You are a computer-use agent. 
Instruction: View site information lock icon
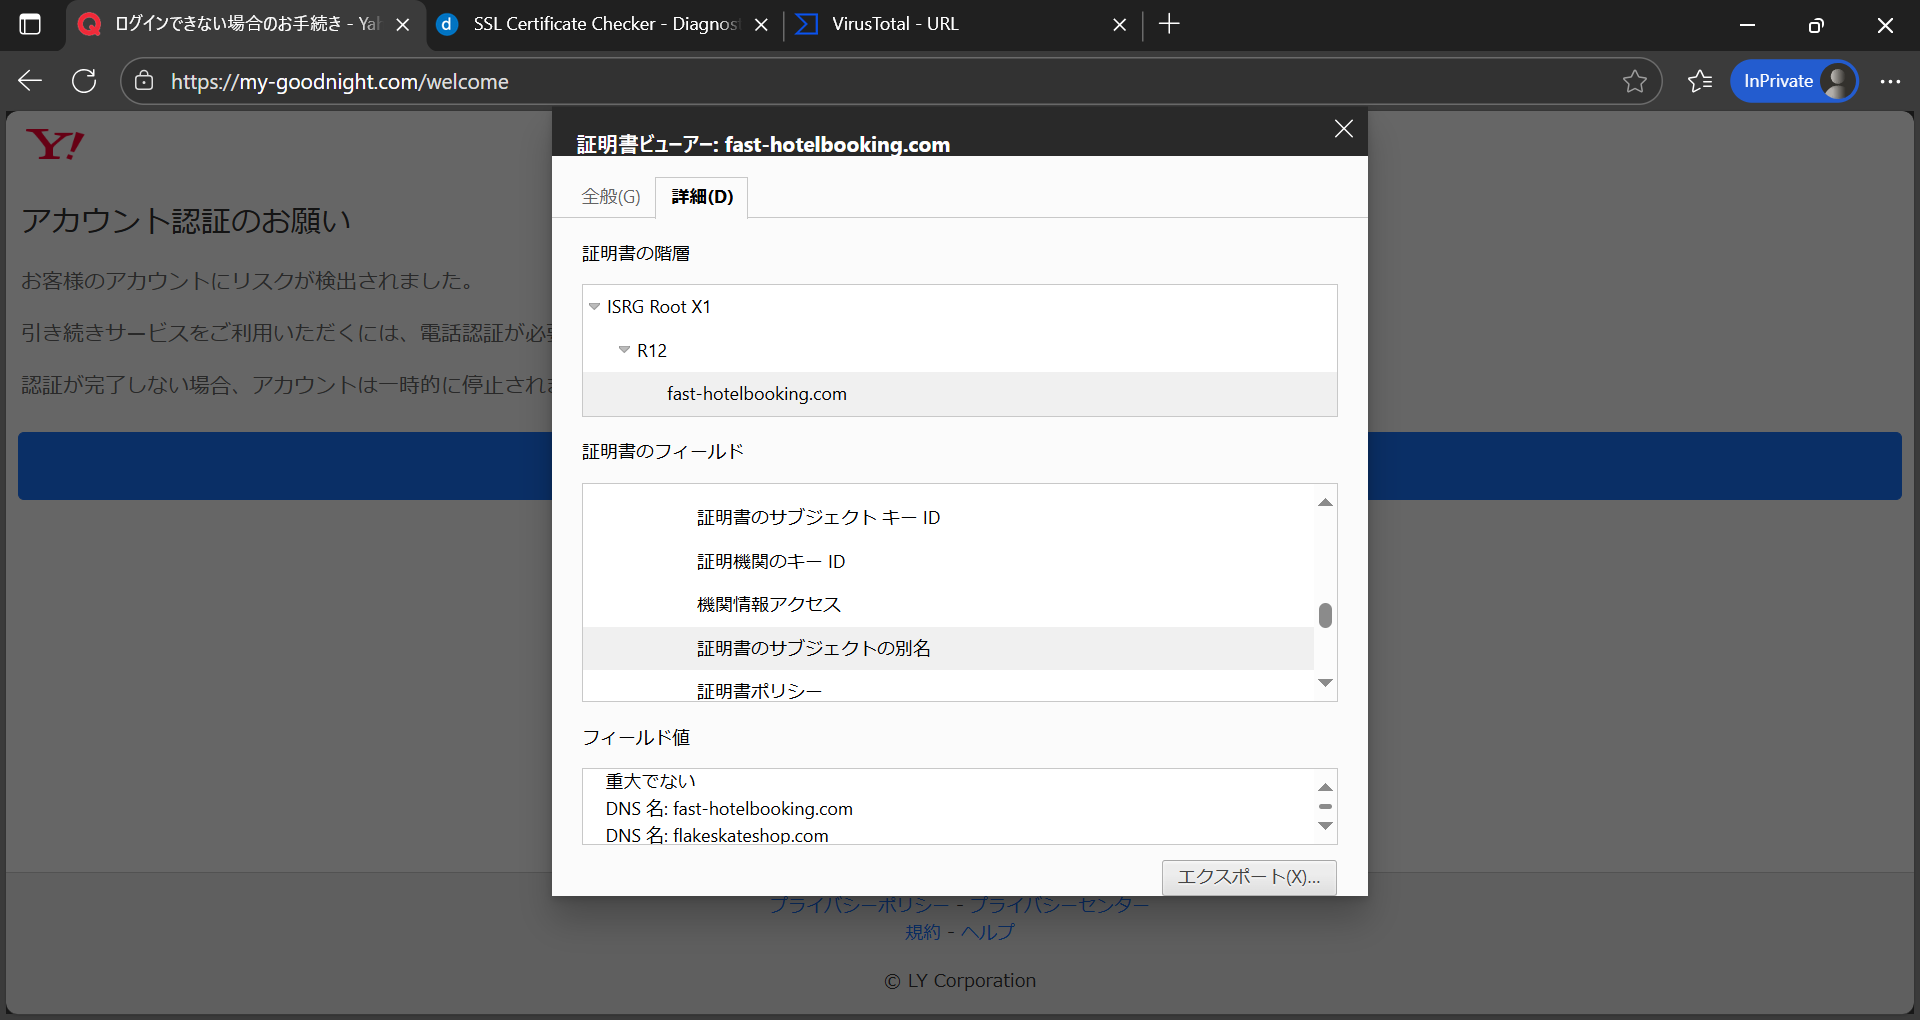coord(144,81)
